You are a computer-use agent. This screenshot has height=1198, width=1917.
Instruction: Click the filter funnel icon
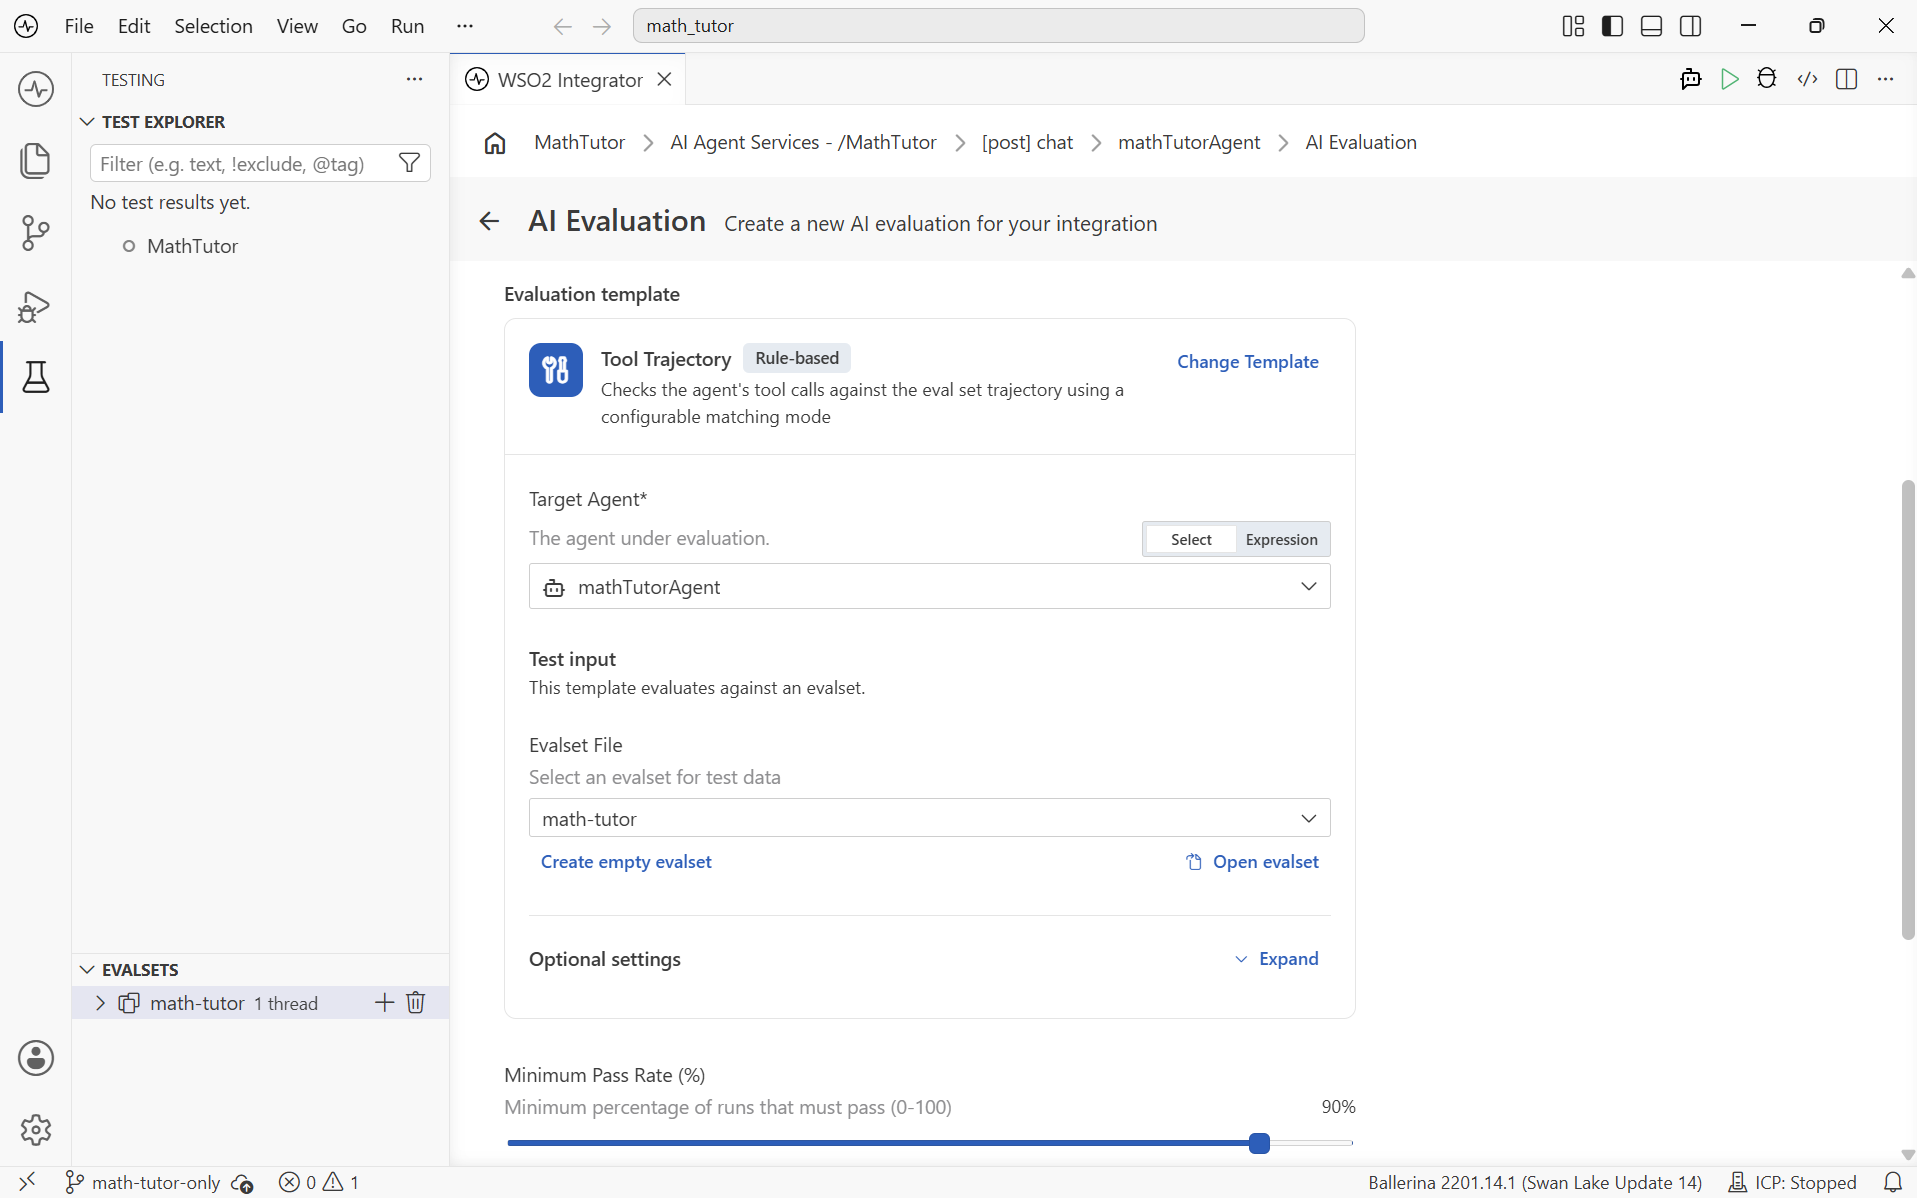(x=409, y=163)
